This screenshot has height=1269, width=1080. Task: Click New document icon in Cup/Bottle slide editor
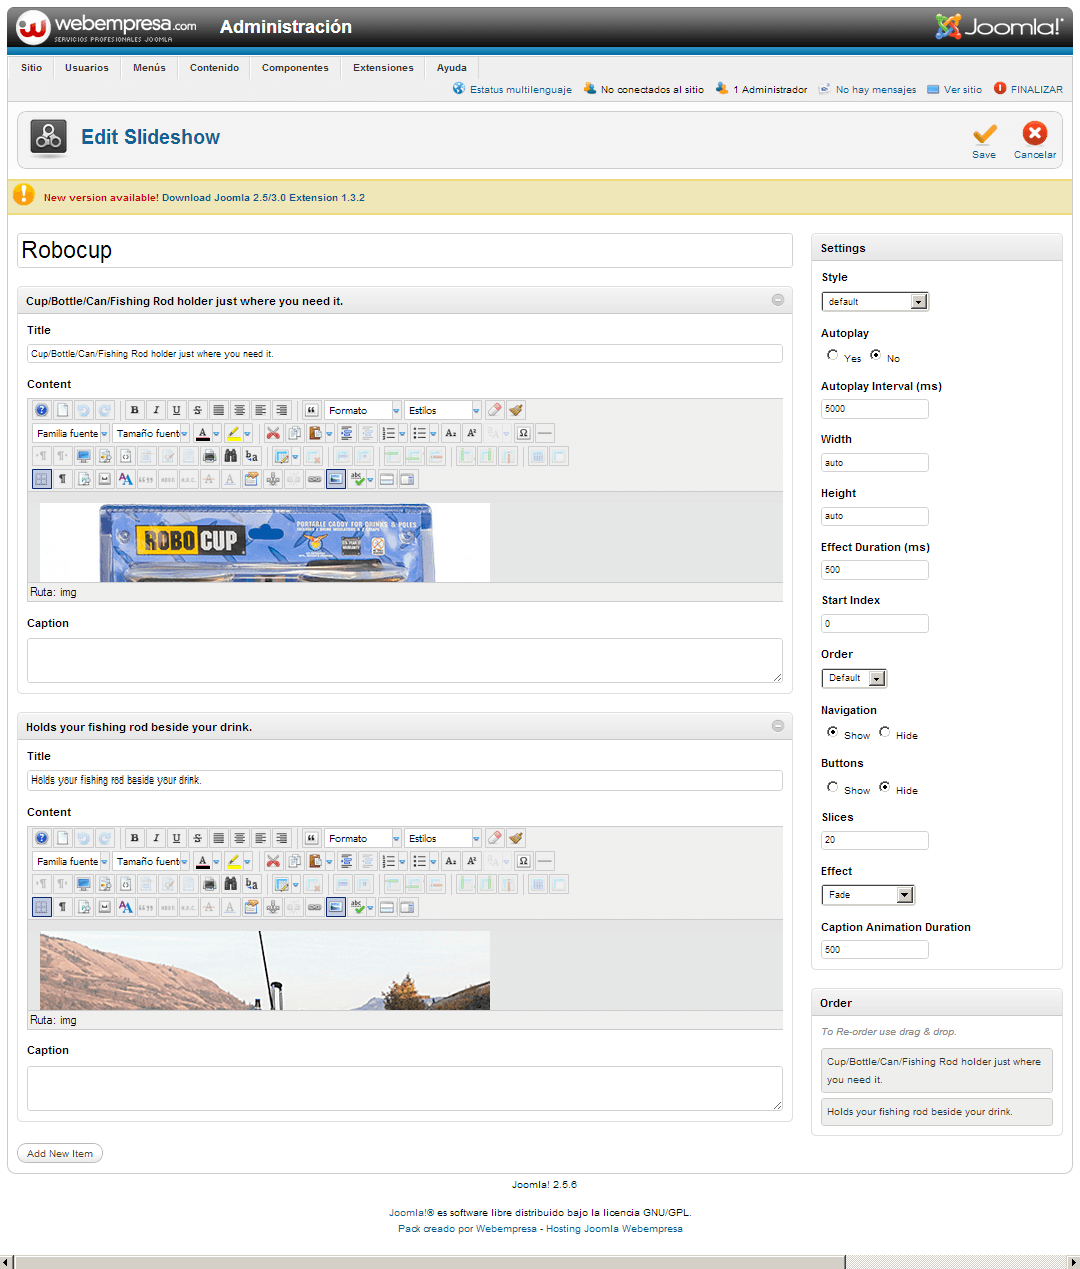point(62,410)
